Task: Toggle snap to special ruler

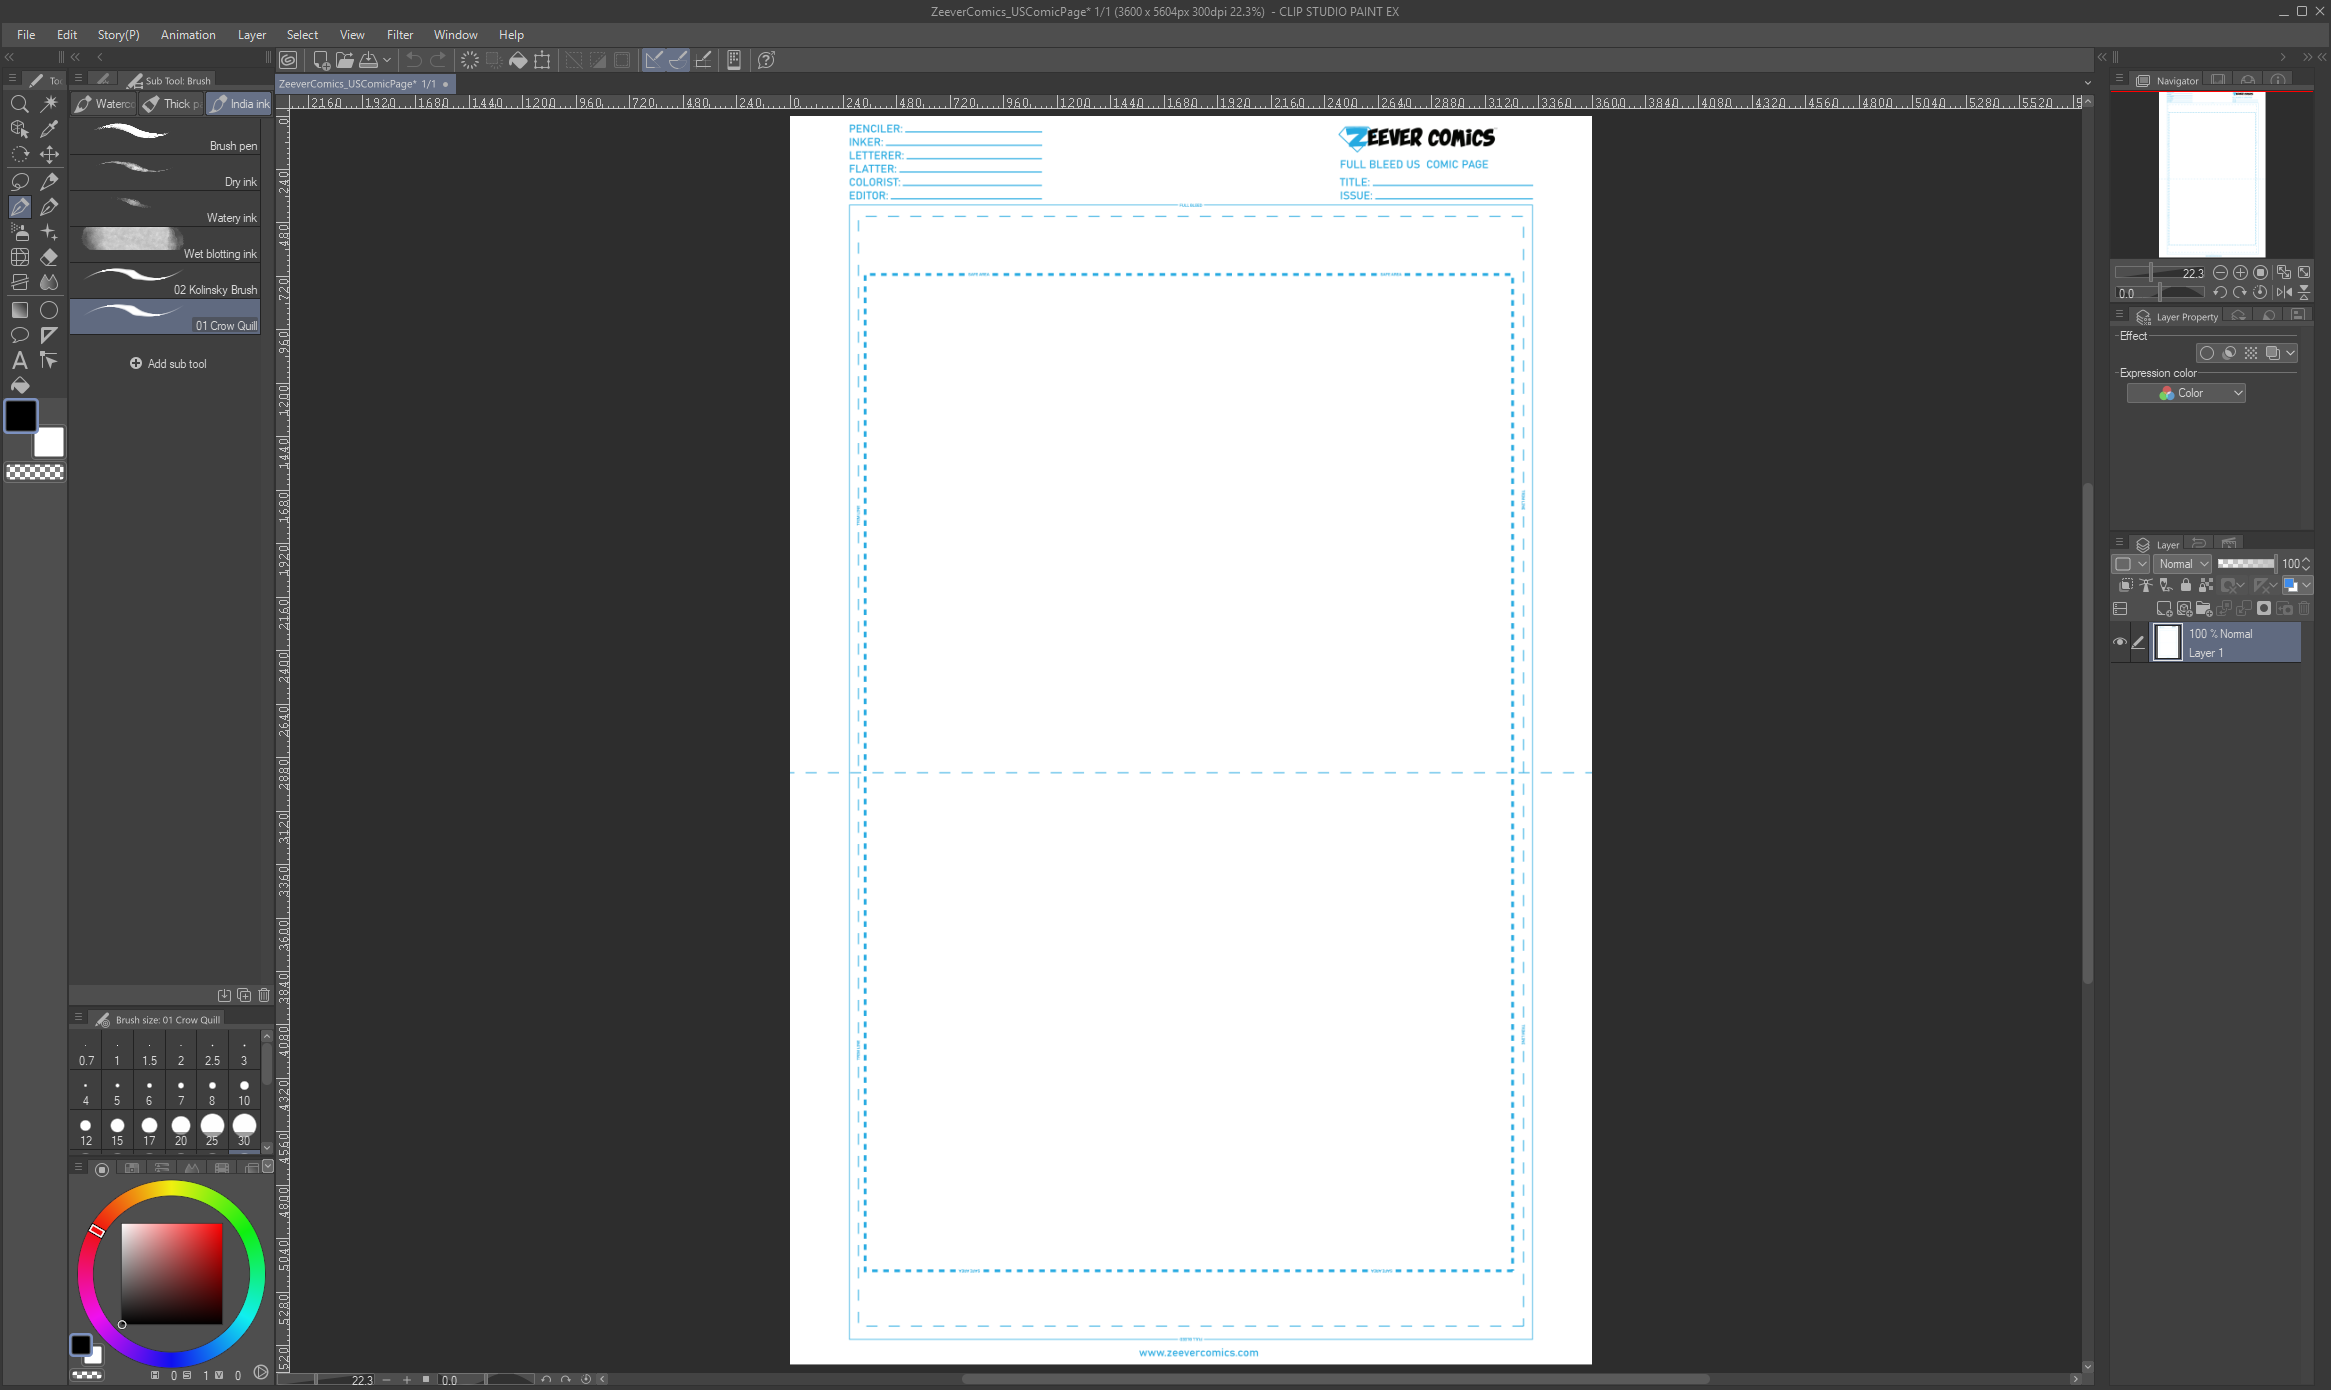Action: click(x=679, y=60)
